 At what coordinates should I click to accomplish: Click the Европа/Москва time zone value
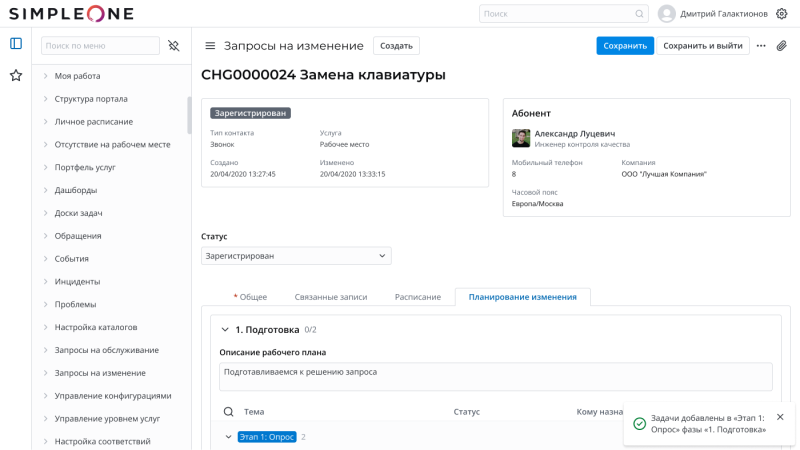(537, 204)
